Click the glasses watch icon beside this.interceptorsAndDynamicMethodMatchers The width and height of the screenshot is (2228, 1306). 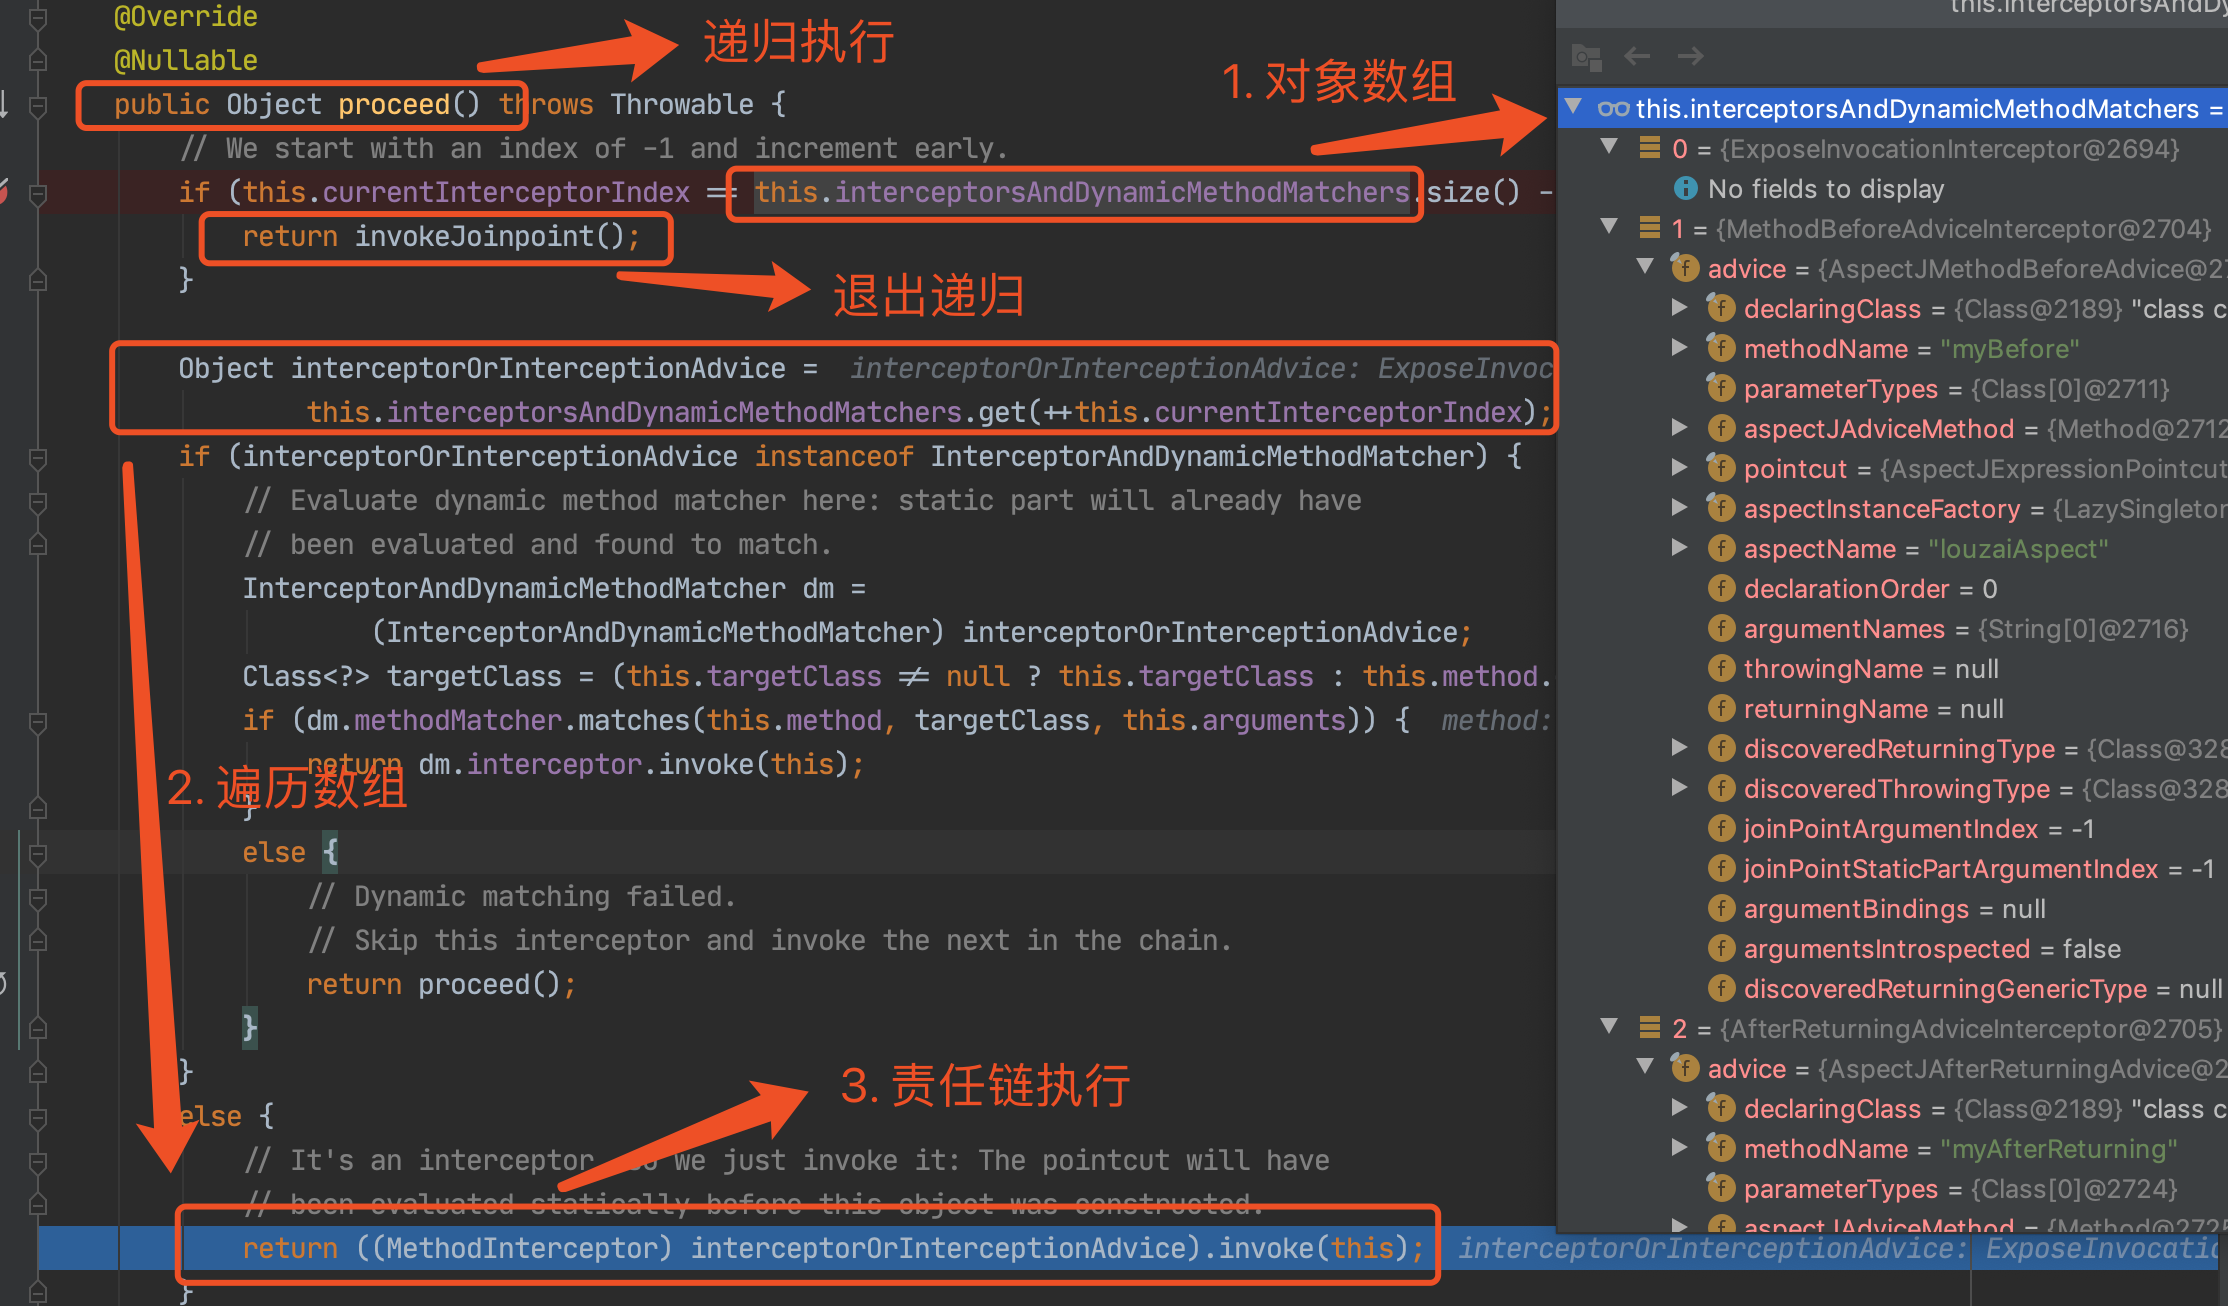click(1613, 109)
